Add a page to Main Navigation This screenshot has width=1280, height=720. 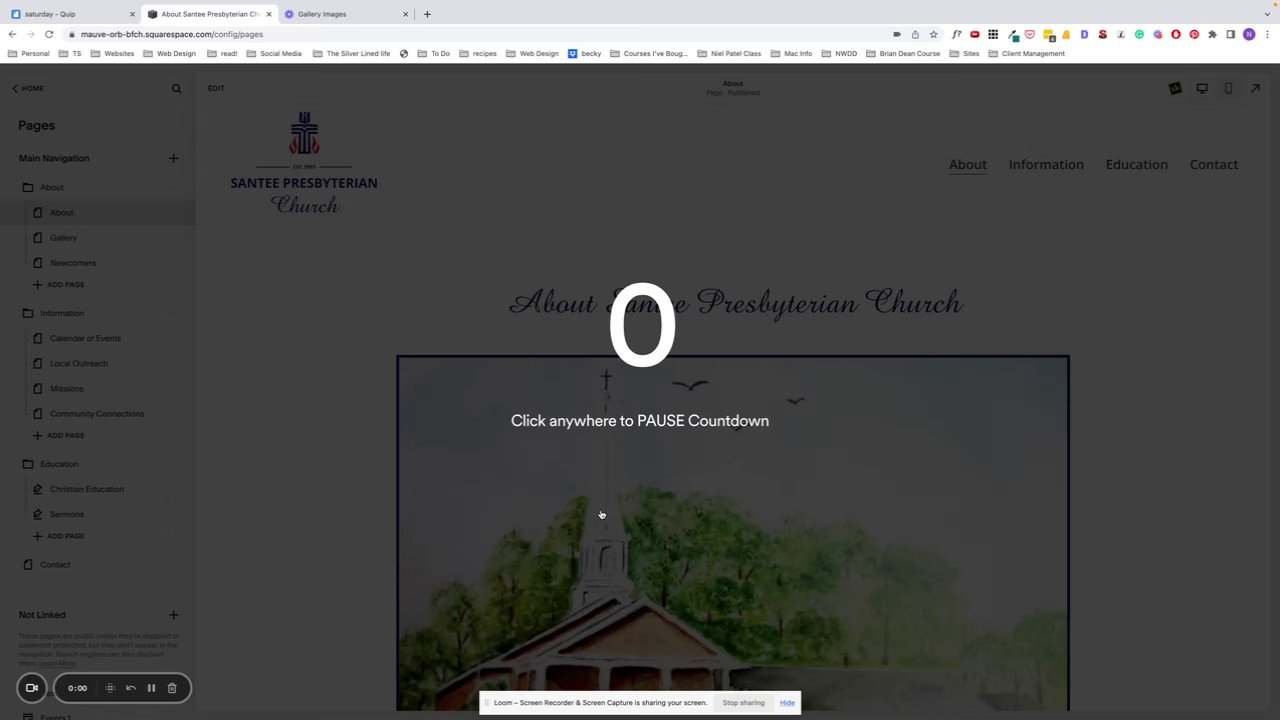[x=173, y=158]
